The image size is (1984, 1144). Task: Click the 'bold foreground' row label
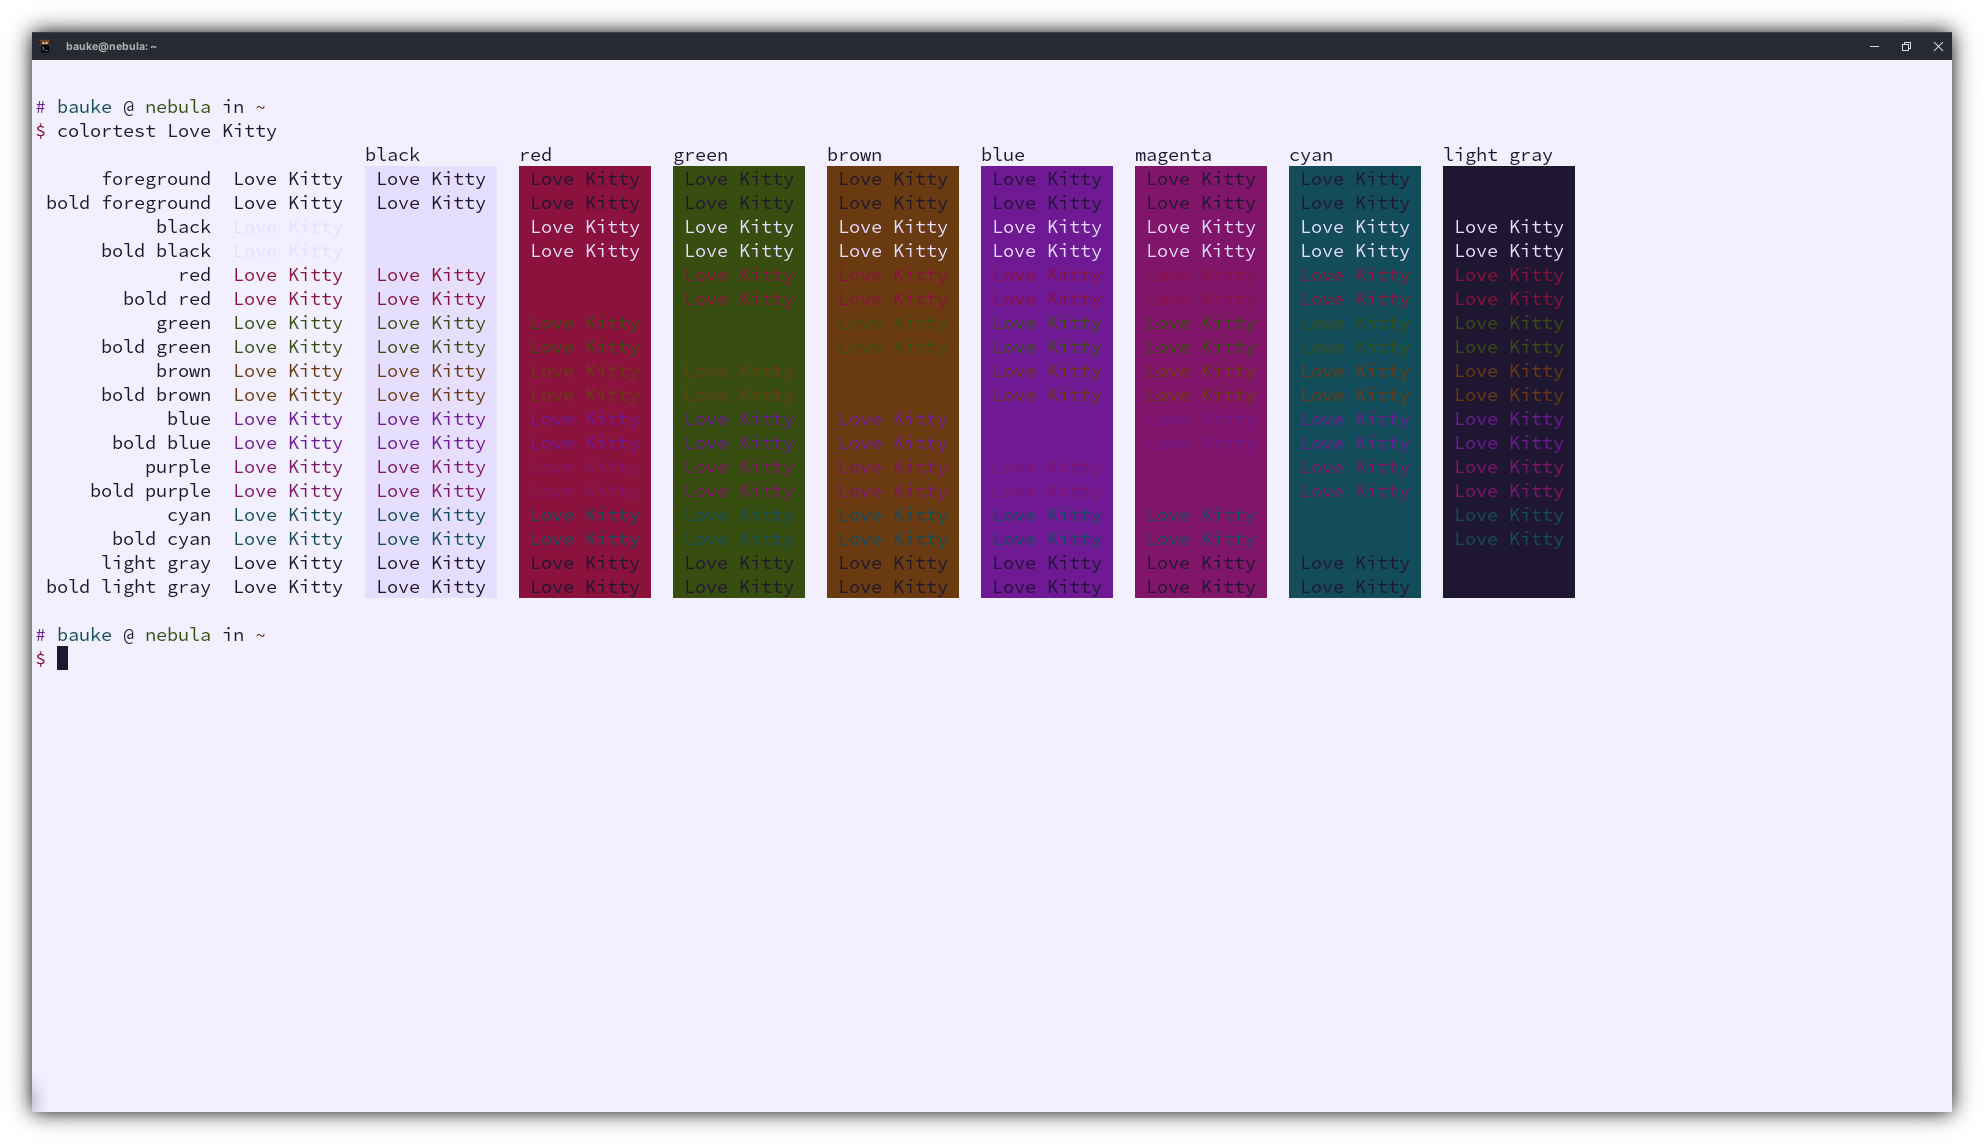click(129, 203)
